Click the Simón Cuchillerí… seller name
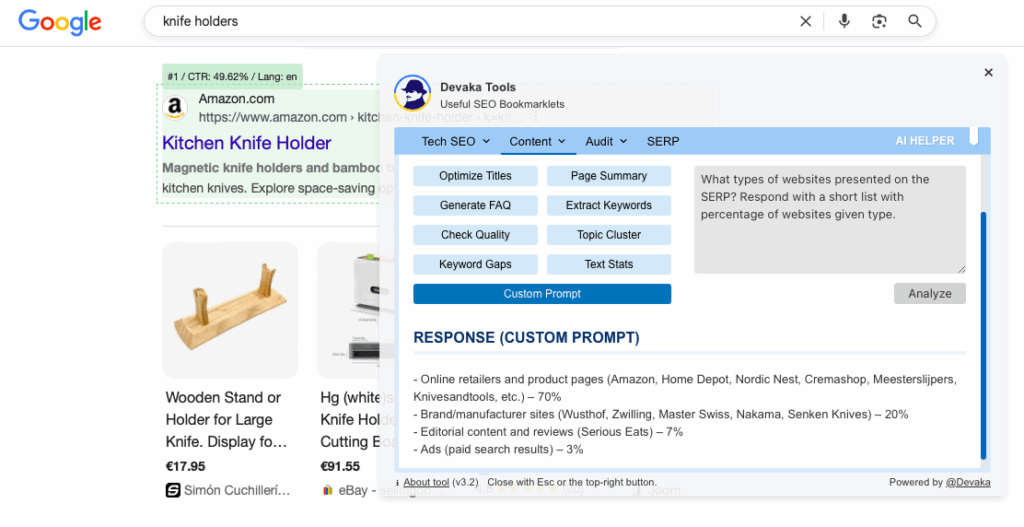Image resolution: width=1024 pixels, height=527 pixels. [237, 490]
